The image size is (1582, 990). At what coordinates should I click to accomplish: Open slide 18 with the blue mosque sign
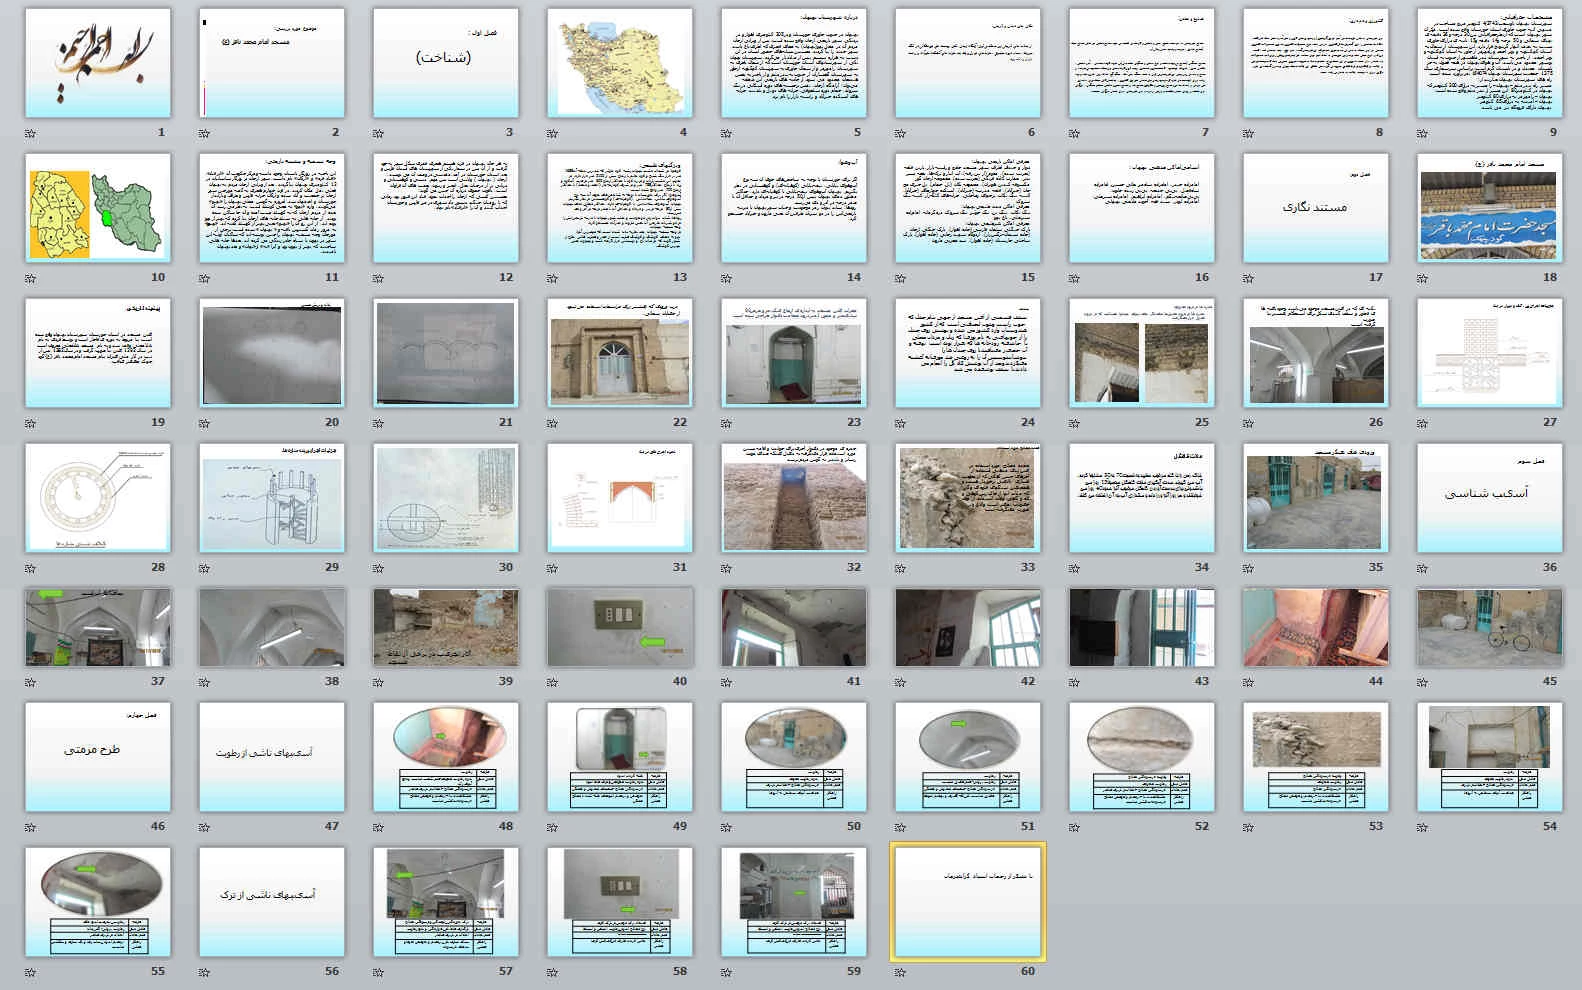click(x=1489, y=208)
